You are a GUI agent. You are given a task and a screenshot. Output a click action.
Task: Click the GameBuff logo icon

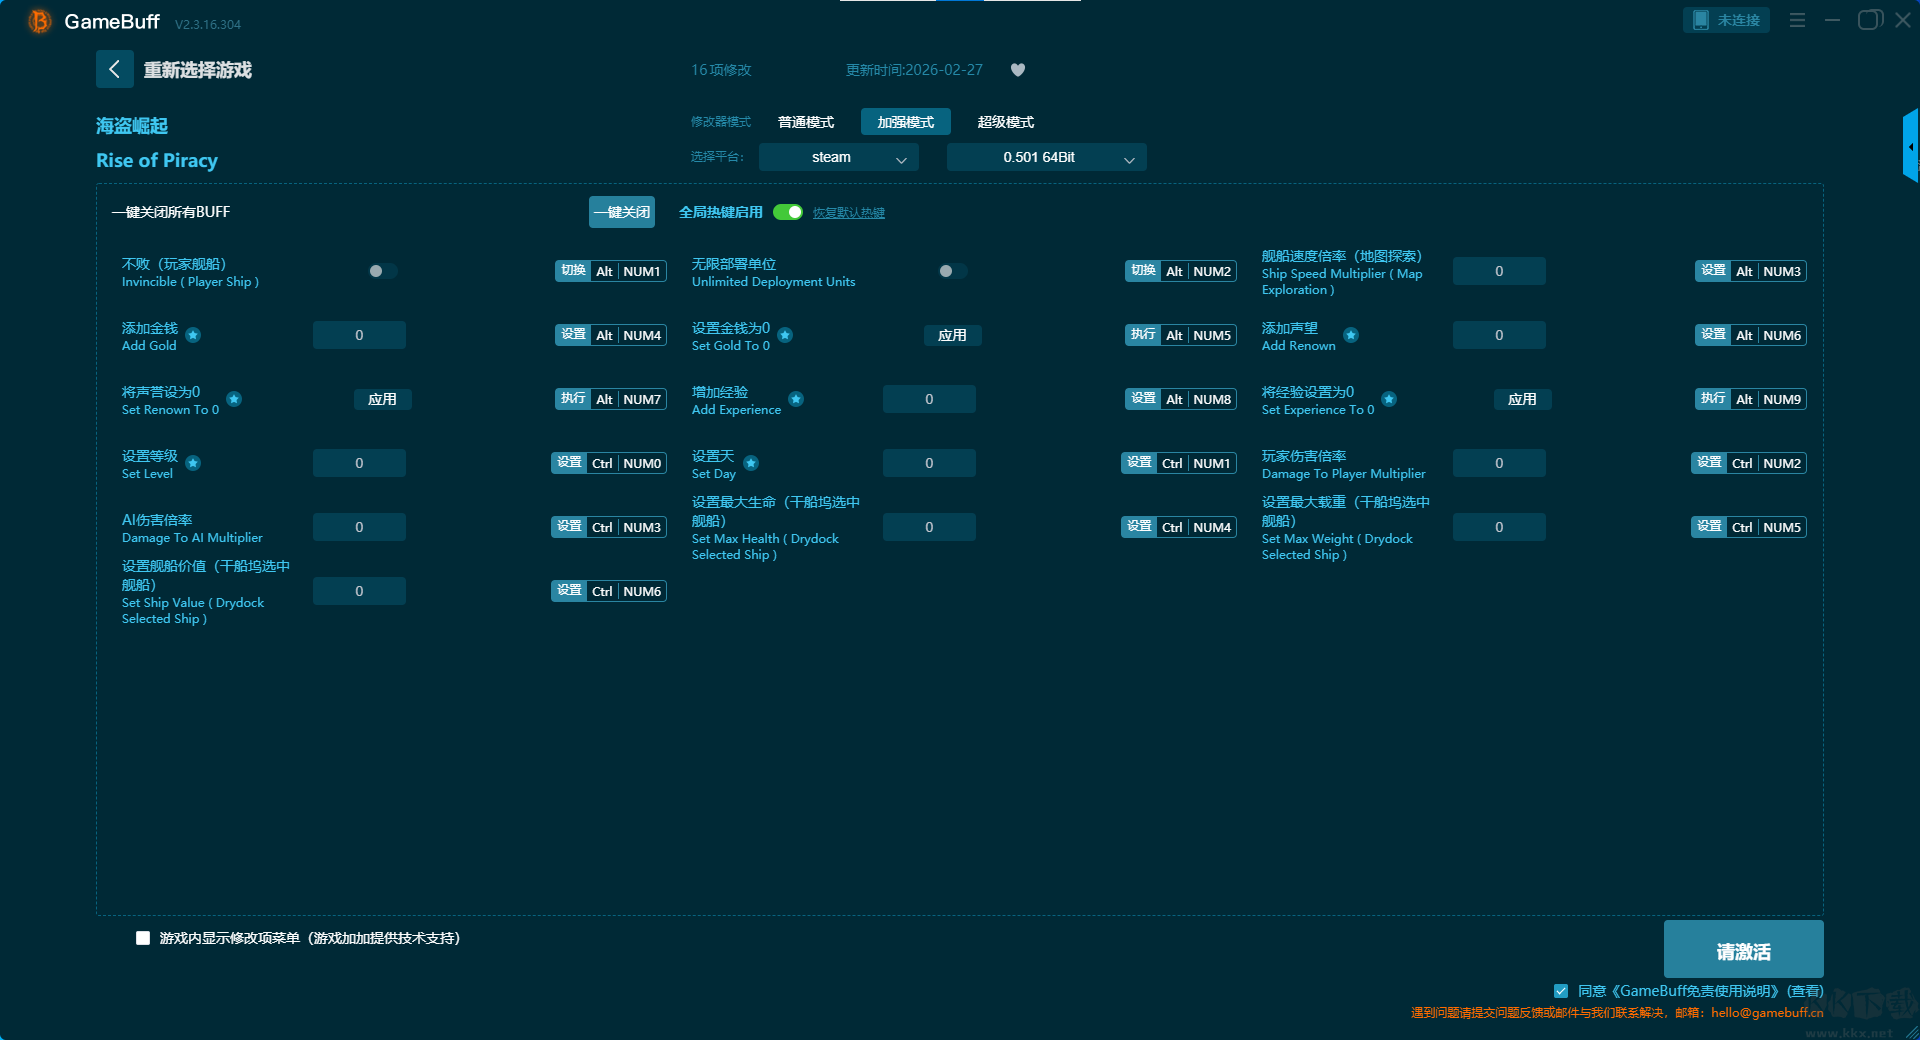[39, 21]
